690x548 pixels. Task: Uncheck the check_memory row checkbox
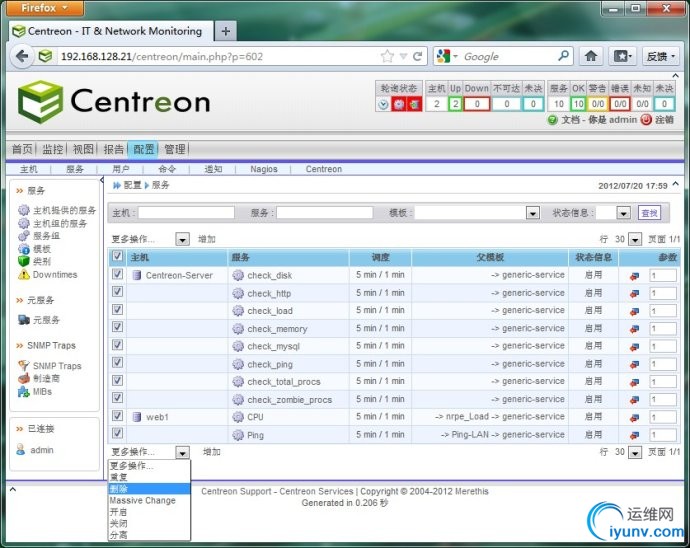(x=117, y=327)
